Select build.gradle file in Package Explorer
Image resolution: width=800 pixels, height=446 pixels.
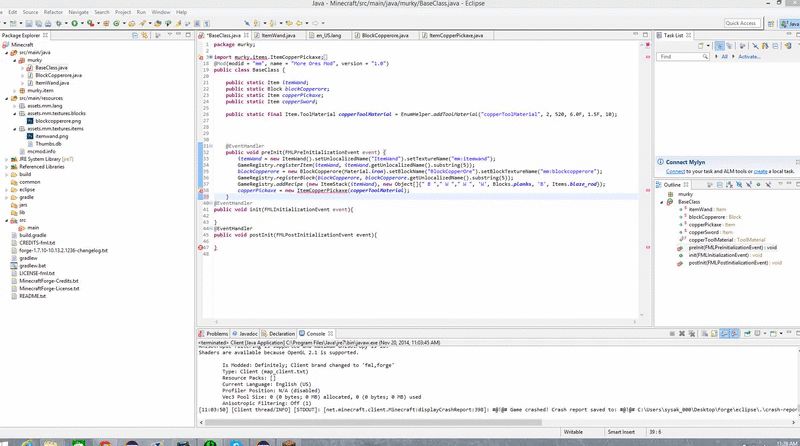[x=33, y=235]
